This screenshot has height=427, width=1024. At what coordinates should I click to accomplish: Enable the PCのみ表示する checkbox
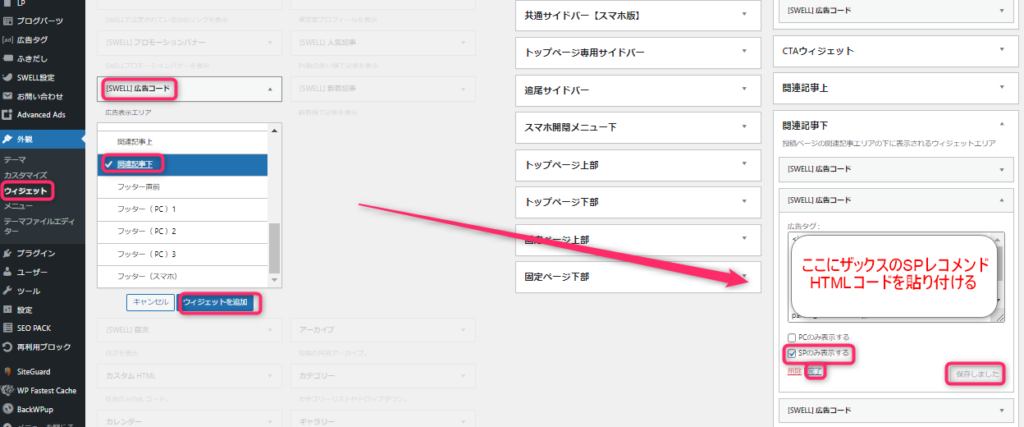(x=792, y=337)
